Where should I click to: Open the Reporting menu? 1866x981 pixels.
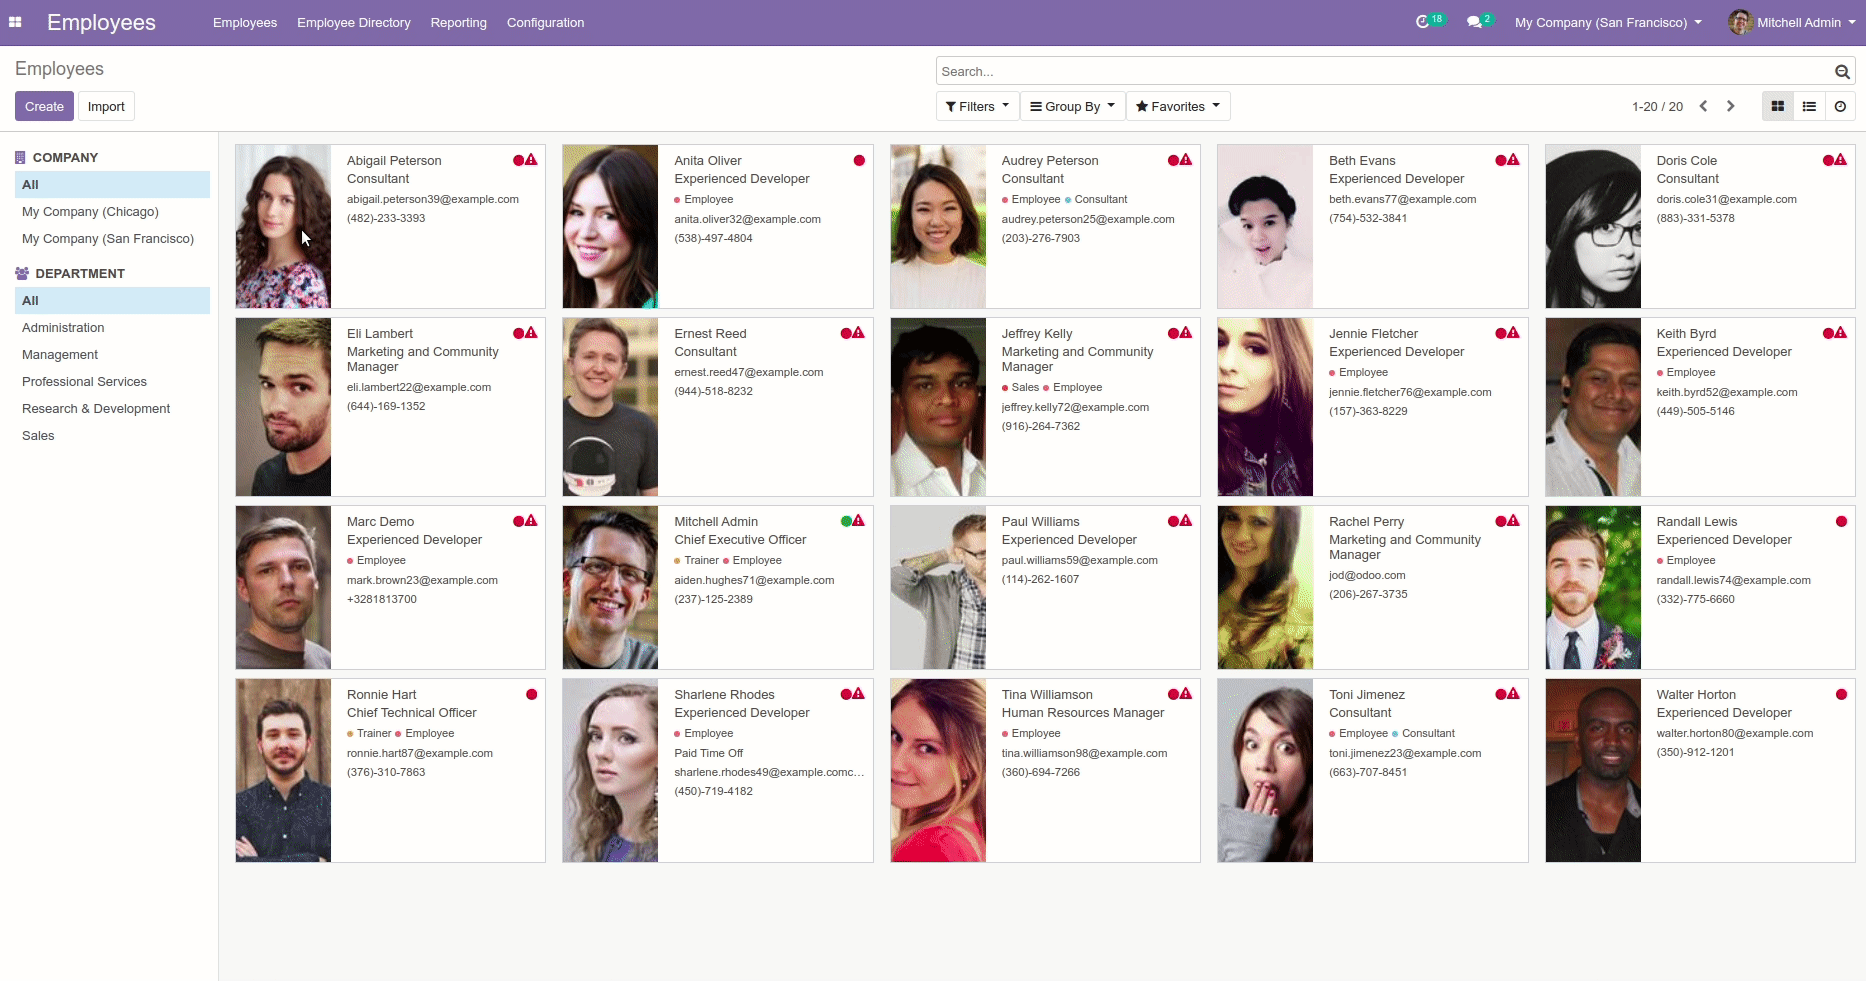click(459, 22)
